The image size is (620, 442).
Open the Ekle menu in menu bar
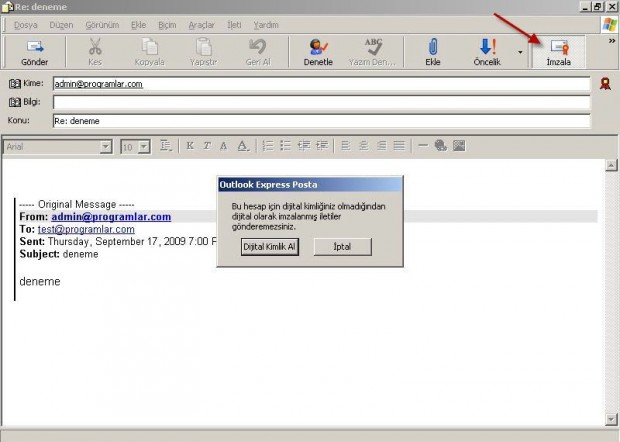tap(139, 25)
